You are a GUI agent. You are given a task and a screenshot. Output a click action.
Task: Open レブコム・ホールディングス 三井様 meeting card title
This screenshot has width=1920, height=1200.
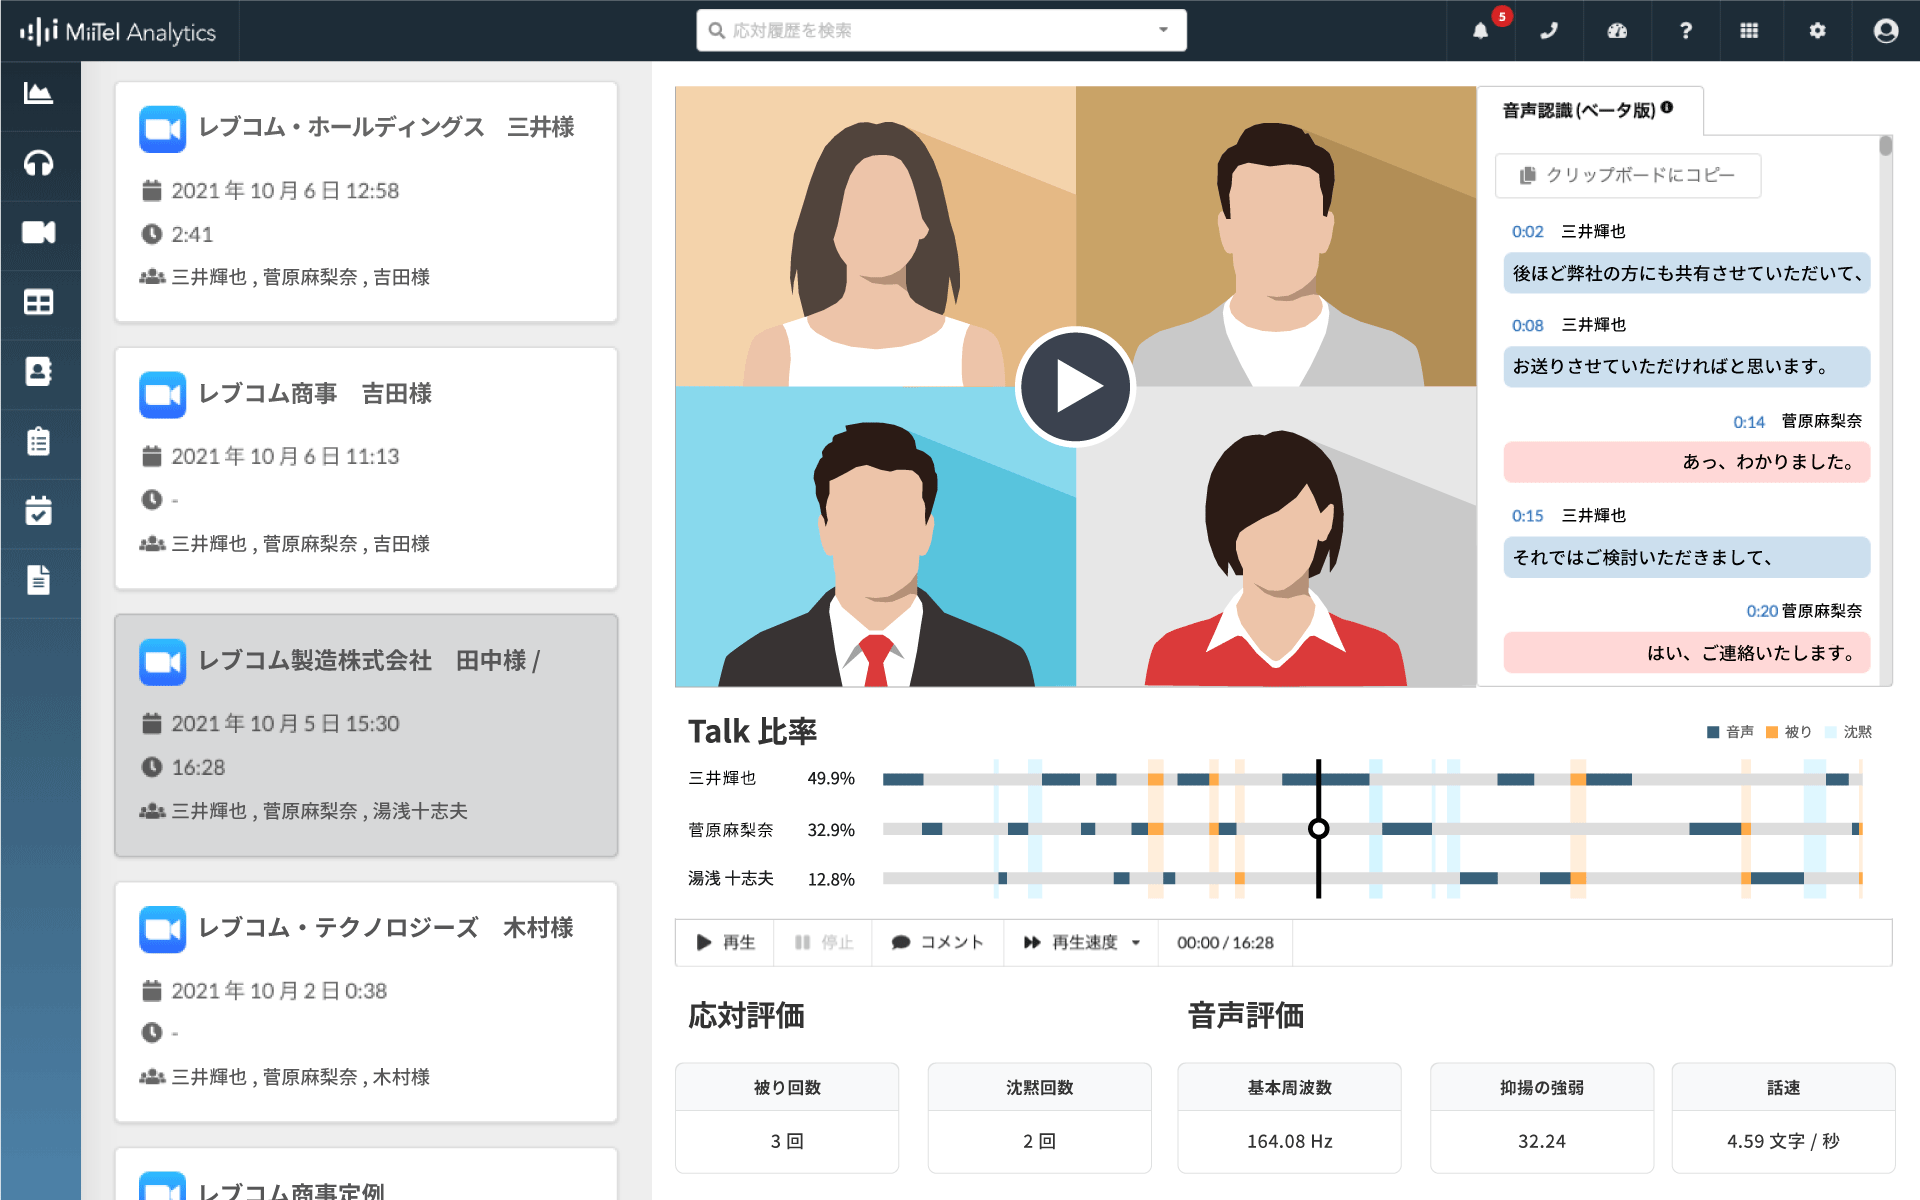click(386, 127)
